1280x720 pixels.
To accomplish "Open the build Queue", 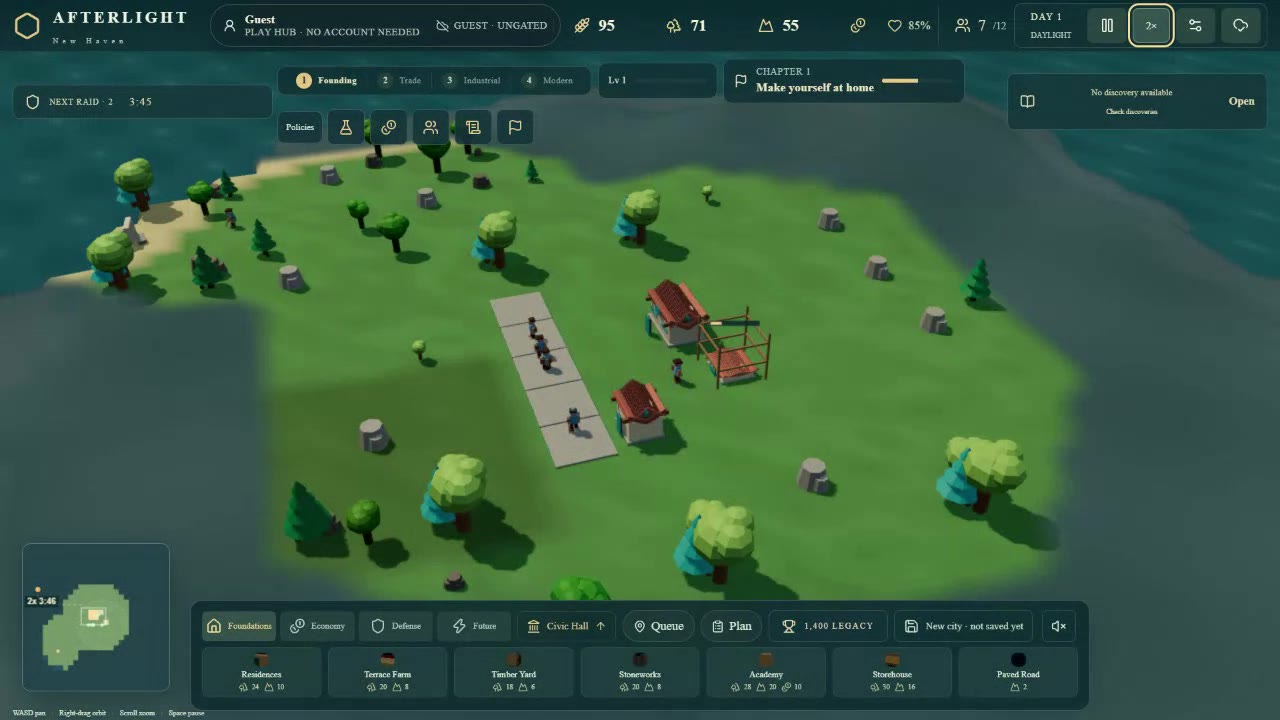I will (658, 626).
